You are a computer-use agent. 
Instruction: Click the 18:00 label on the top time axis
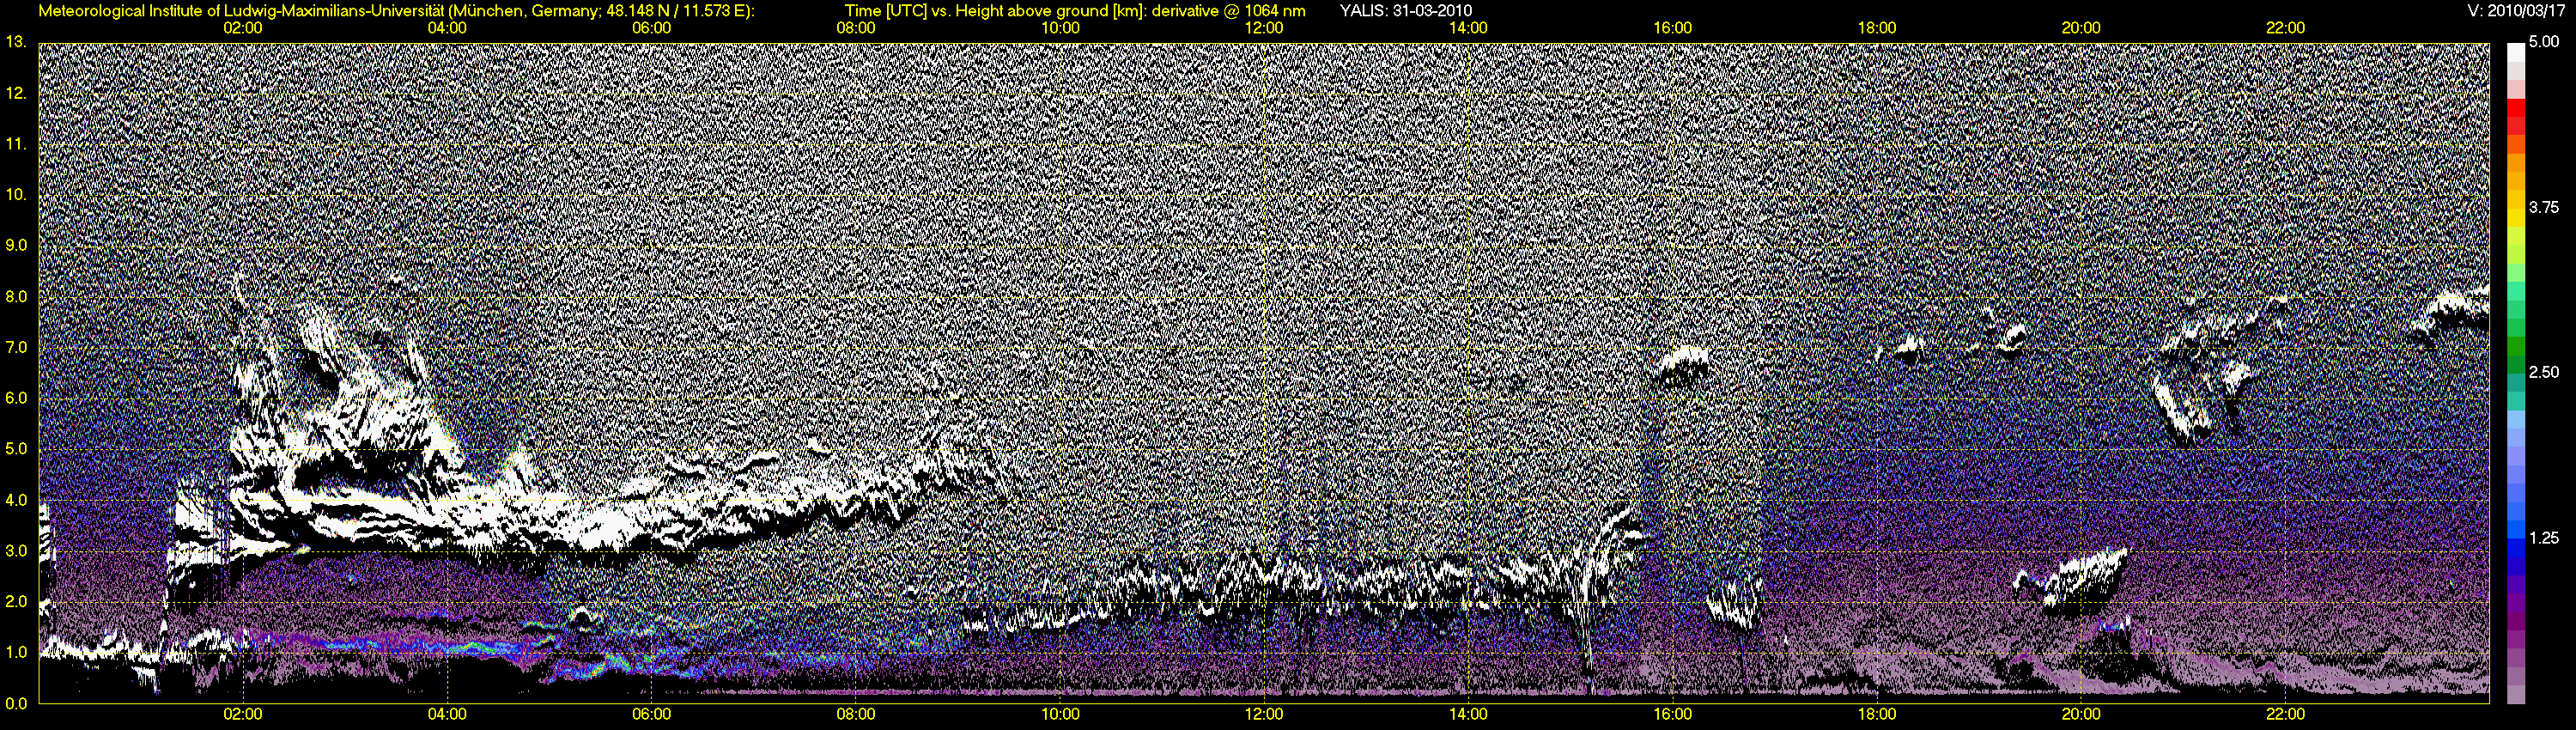click(1877, 28)
